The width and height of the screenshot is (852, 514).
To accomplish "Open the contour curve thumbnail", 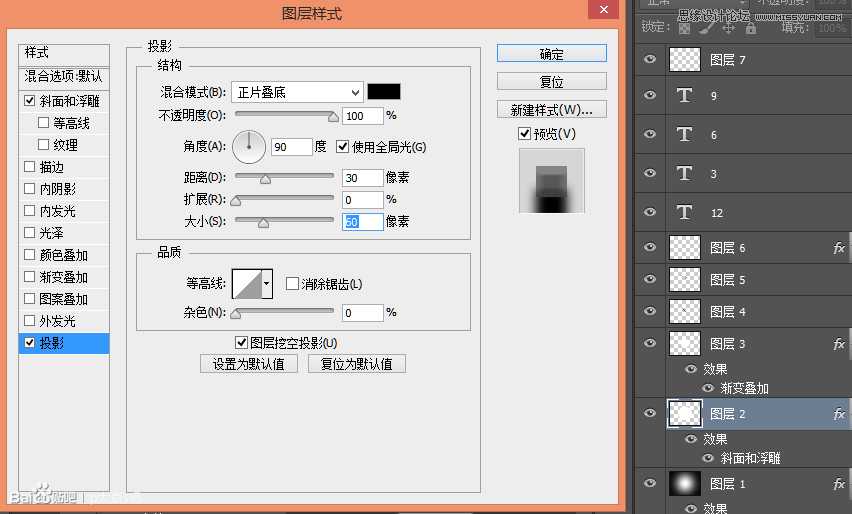I will pyautogui.click(x=247, y=283).
